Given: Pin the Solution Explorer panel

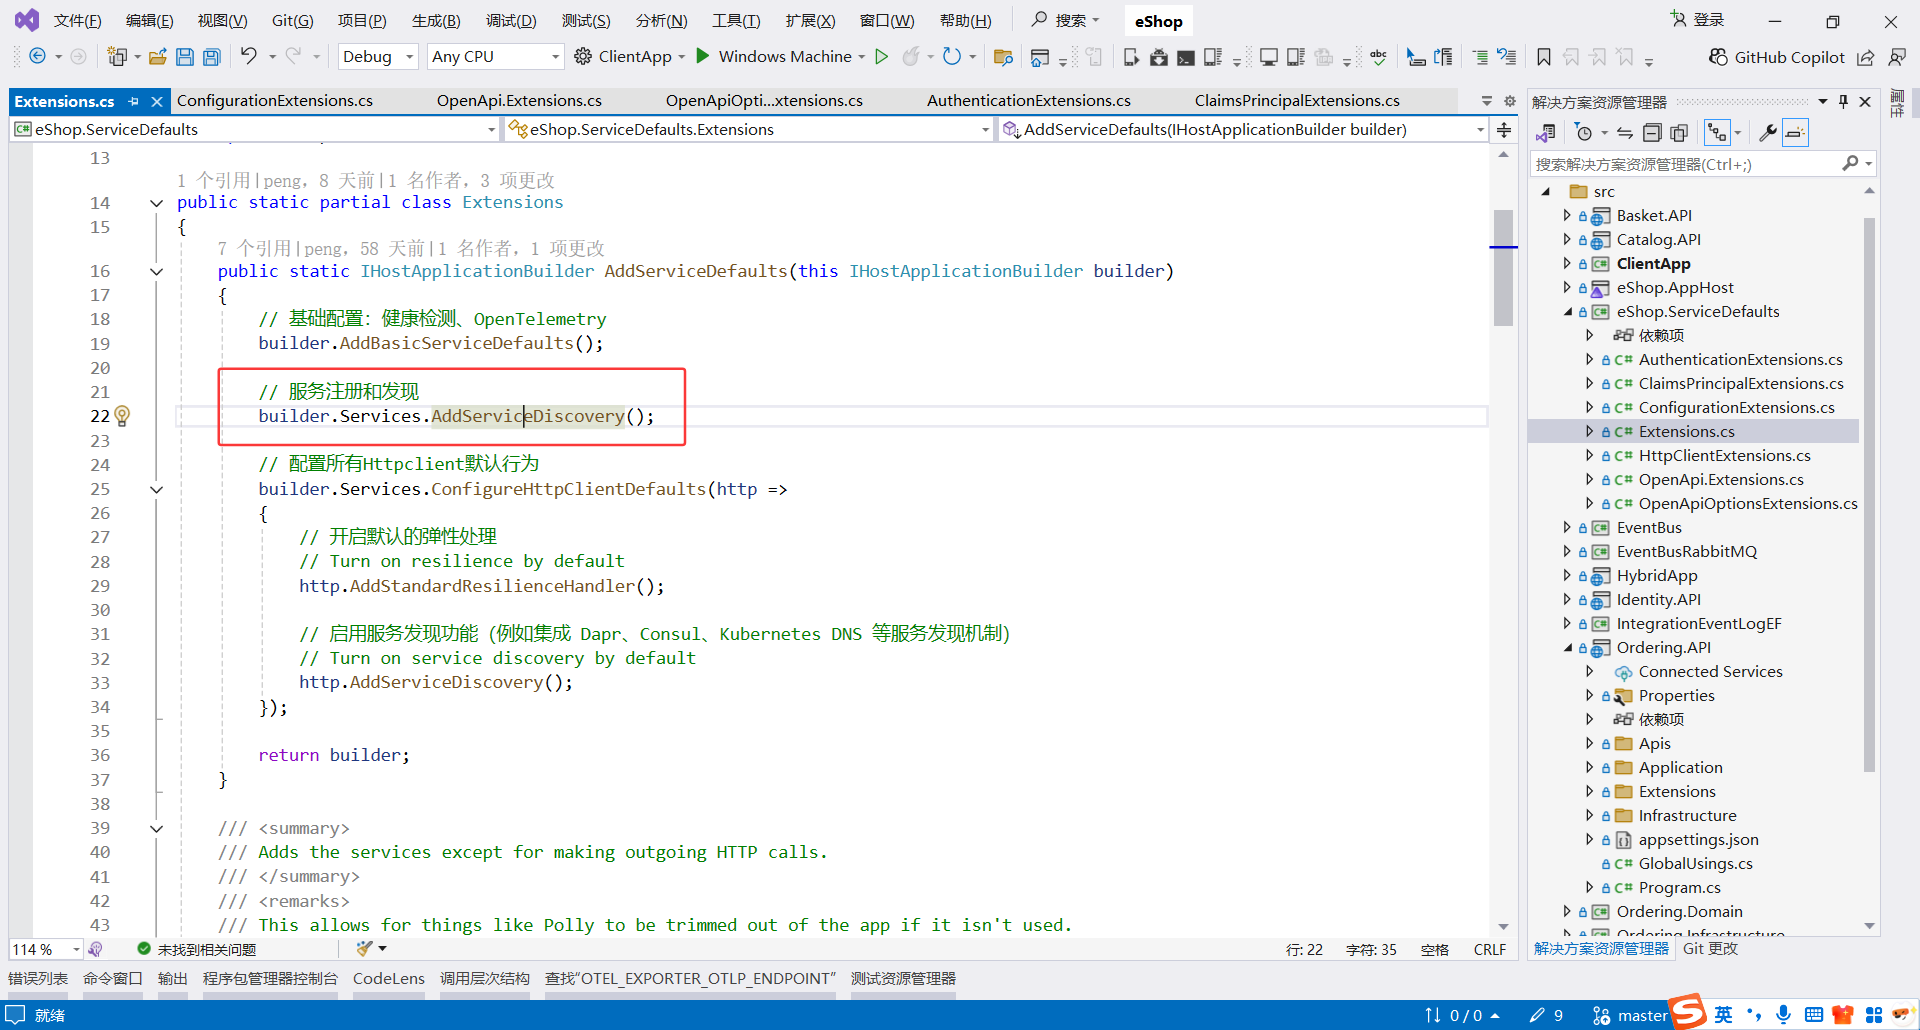Looking at the screenshot, I should (x=1844, y=101).
